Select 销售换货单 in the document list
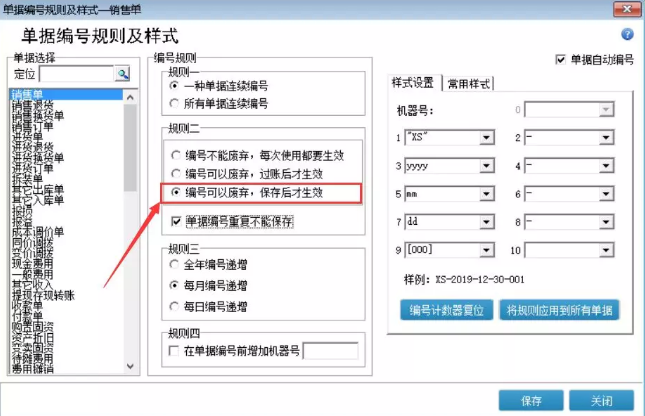Image resolution: width=645 pixels, height=416 pixels. click(37, 116)
